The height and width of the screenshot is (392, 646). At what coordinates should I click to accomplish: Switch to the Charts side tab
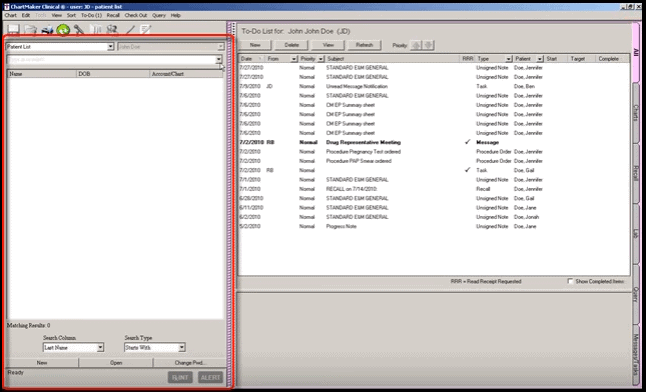pos(636,113)
